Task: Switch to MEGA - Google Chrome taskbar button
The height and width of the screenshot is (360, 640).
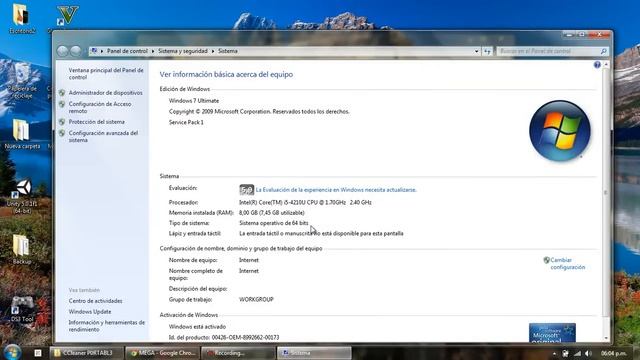Action: (162, 353)
